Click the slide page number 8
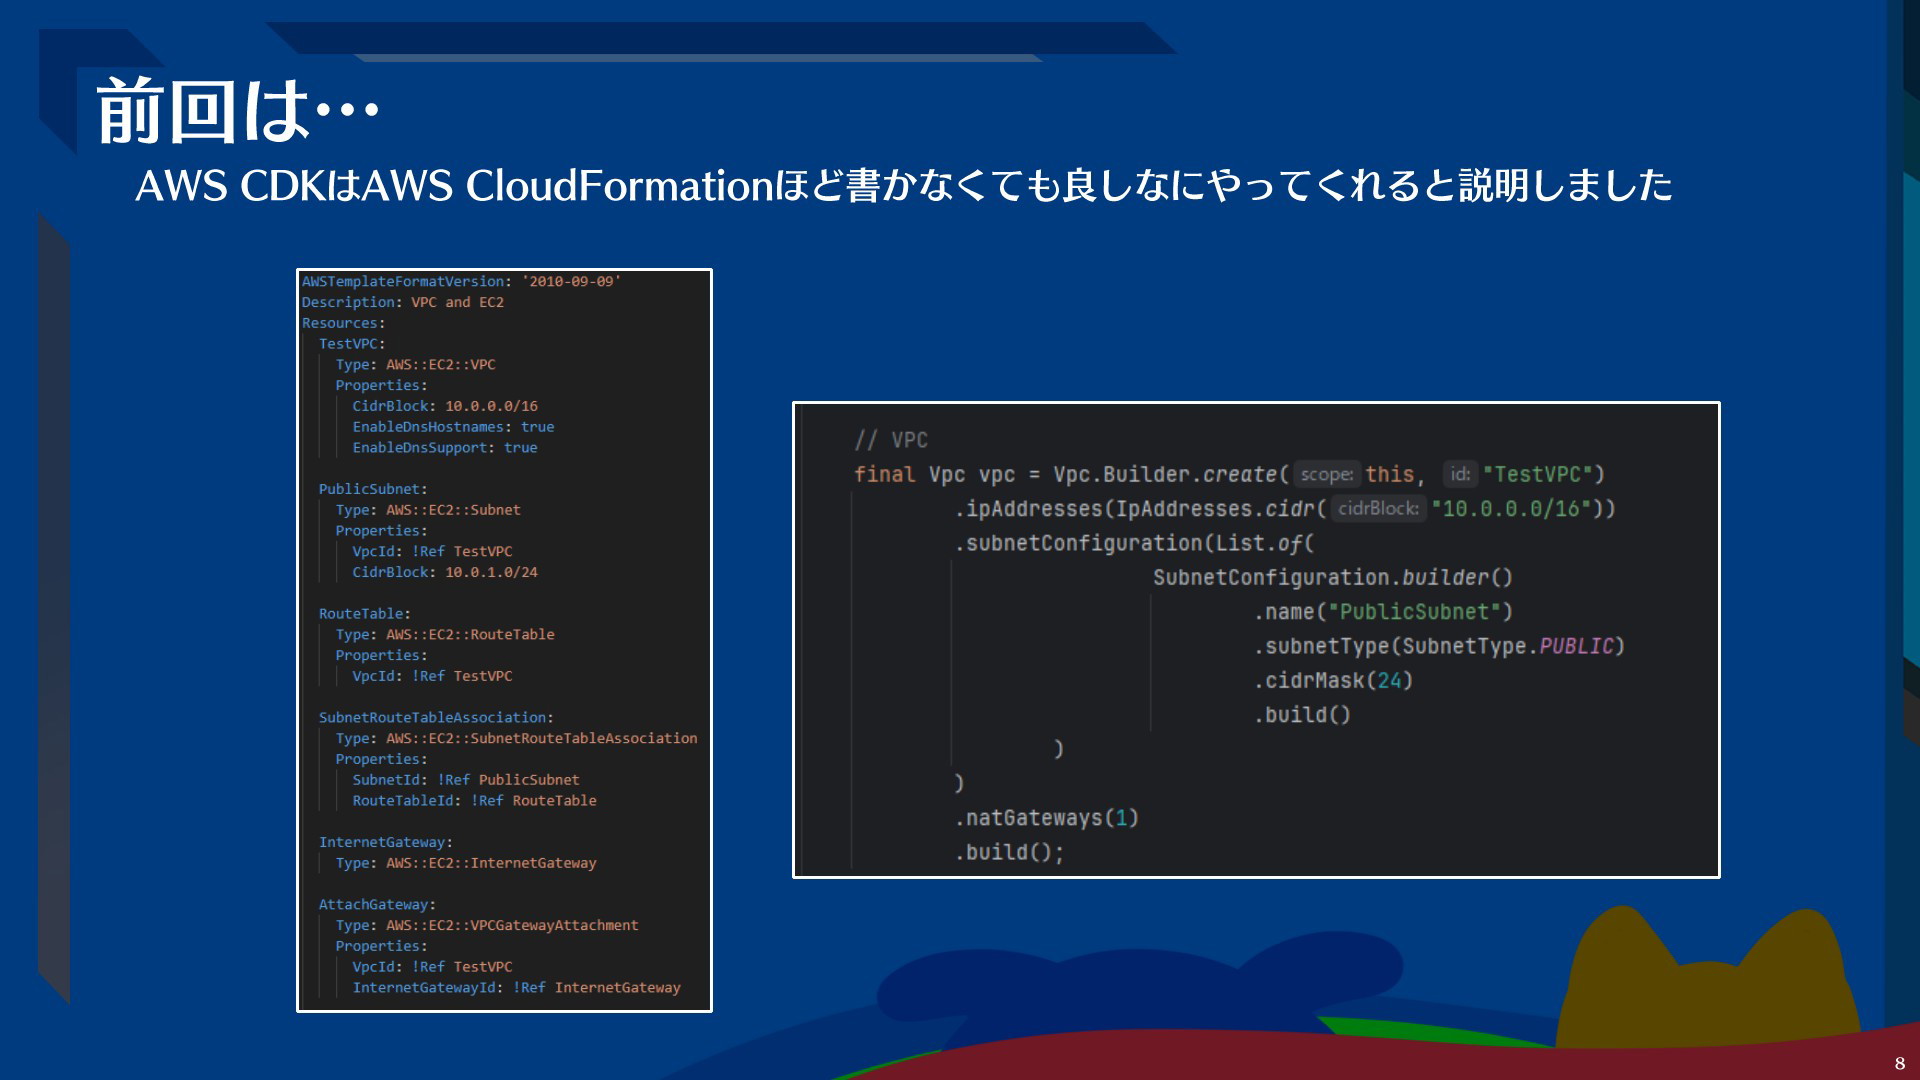 pyautogui.click(x=1899, y=1064)
